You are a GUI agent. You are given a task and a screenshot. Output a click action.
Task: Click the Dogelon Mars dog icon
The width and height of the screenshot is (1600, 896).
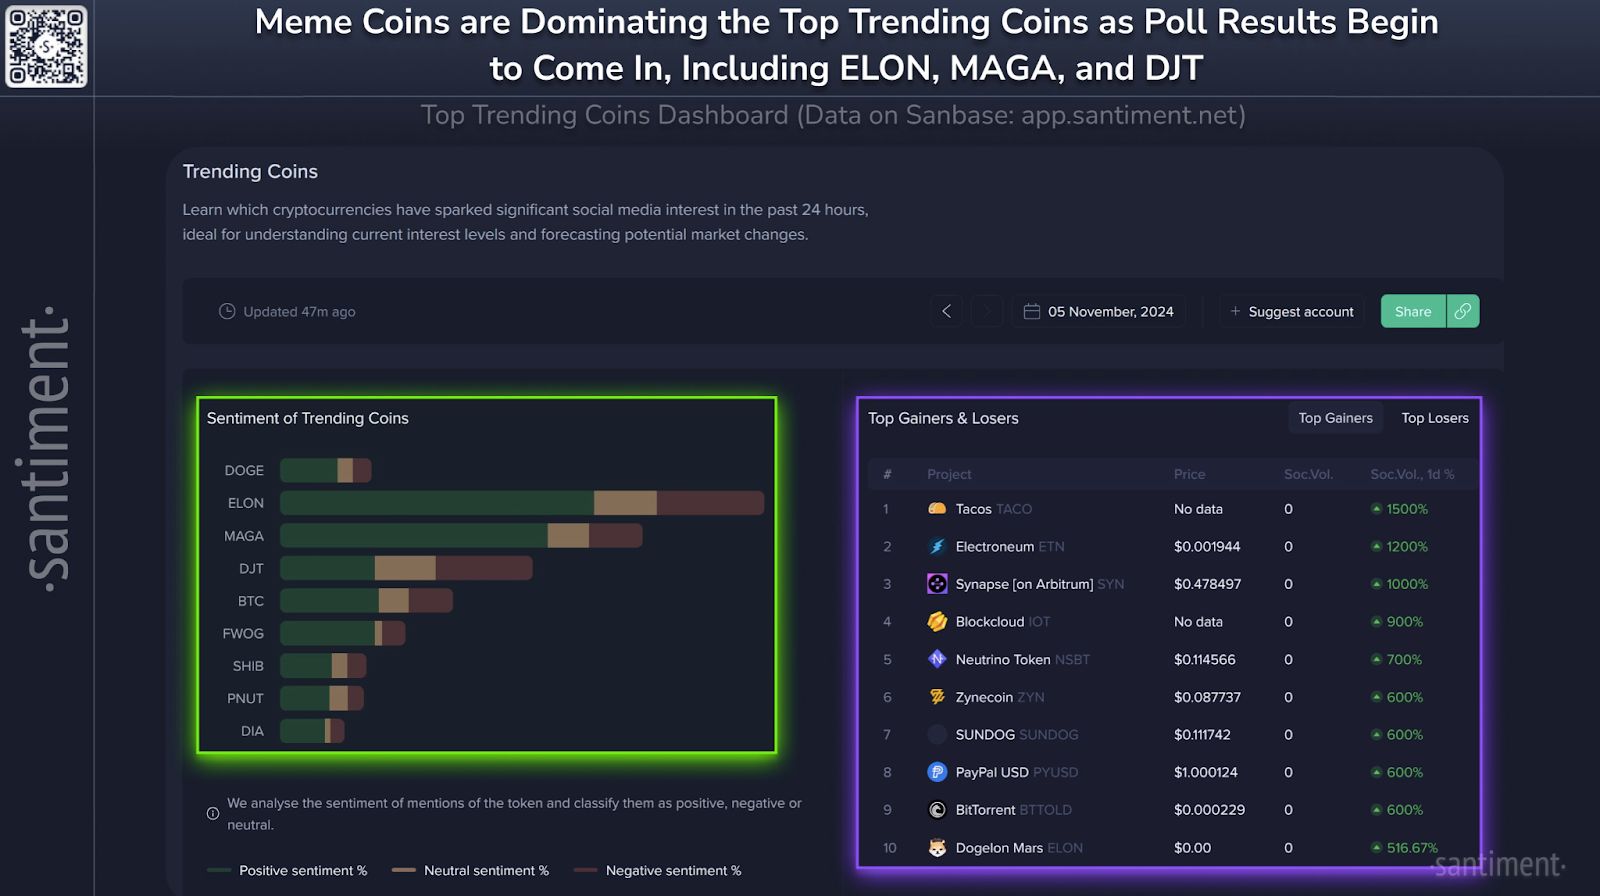pyautogui.click(x=937, y=848)
